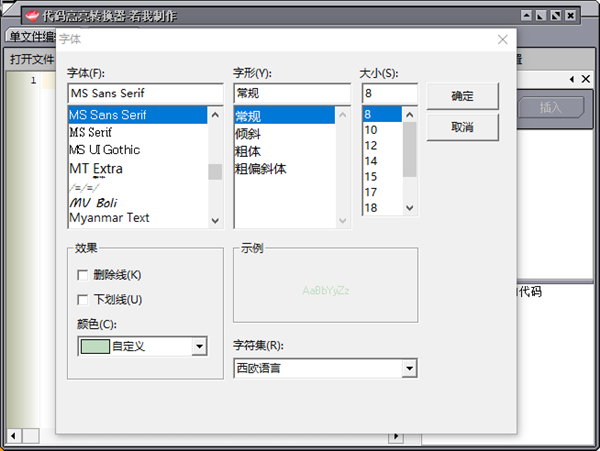This screenshot has width=600, height=451.
Task: Click the green custom color swatch
Action: tap(94, 346)
